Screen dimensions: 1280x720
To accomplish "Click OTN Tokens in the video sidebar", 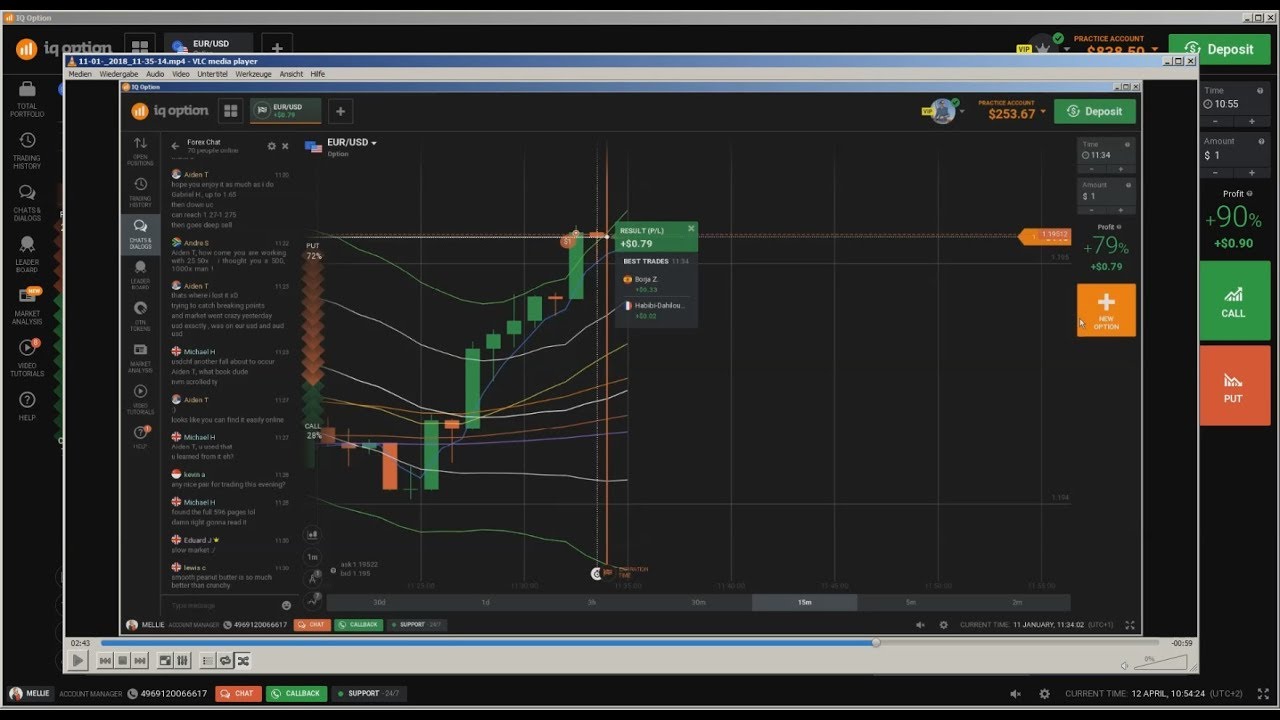I will pyautogui.click(x=140, y=315).
